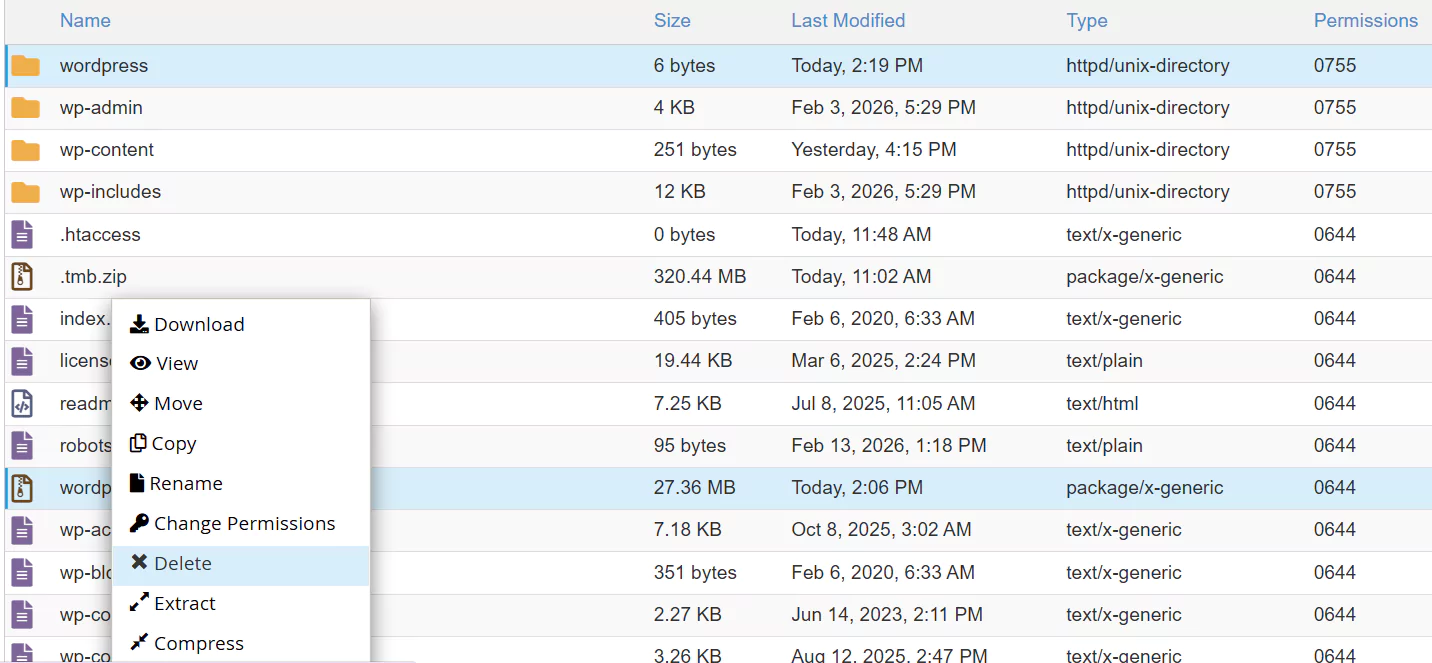The image size is (1432, 663).
Task: Click the Download icon in context menu
Action: click(139, 324)
